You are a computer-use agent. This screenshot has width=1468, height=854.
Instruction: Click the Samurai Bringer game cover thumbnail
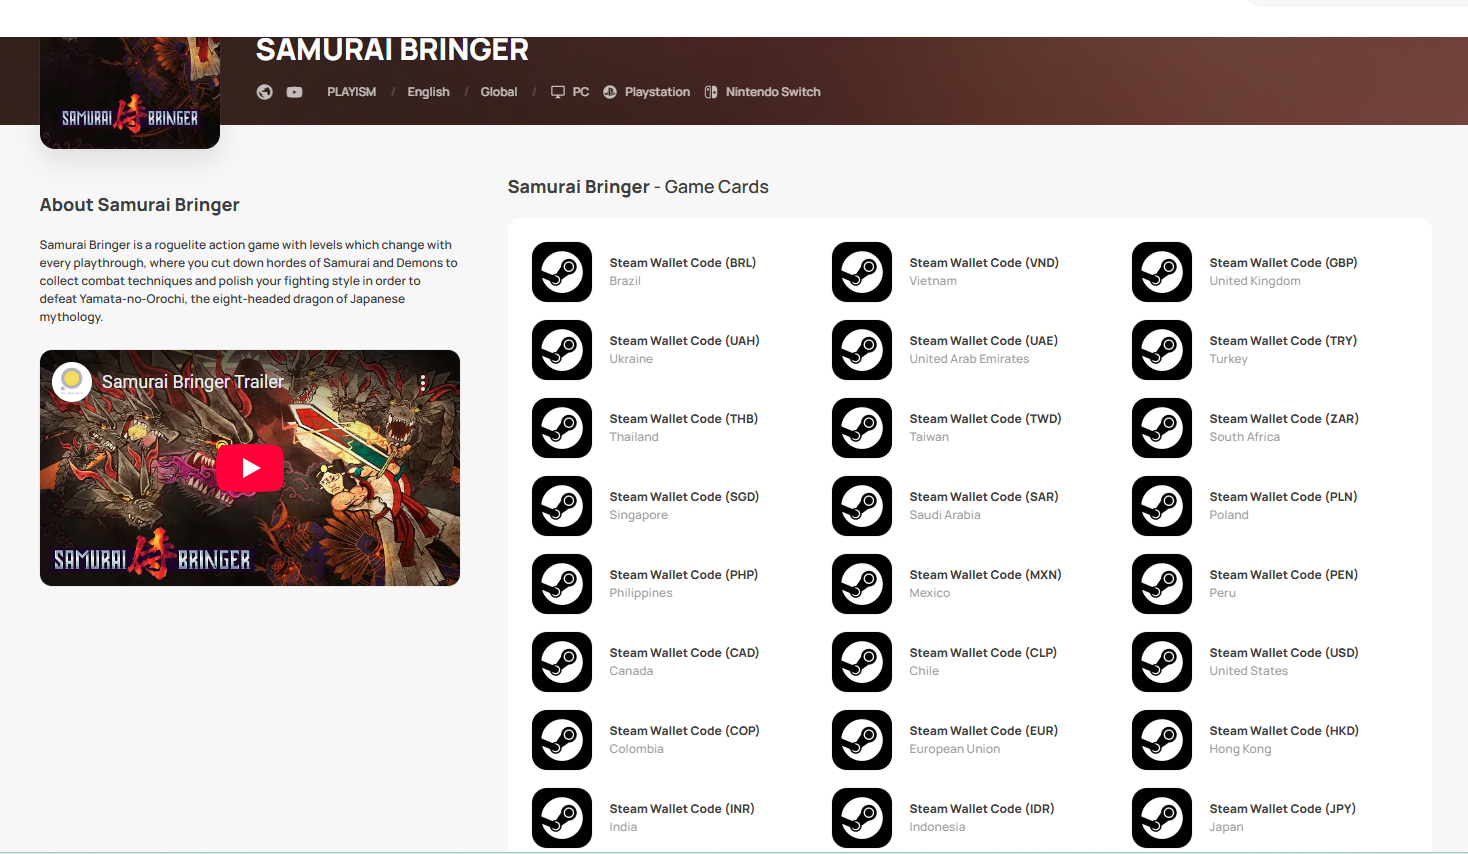tap(130, 93)
